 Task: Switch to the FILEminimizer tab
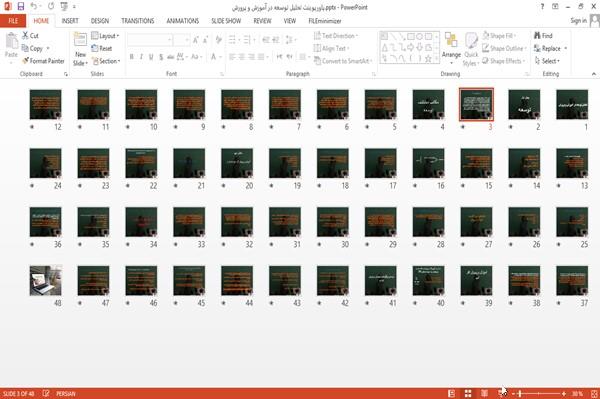click(x=324, y=21)
